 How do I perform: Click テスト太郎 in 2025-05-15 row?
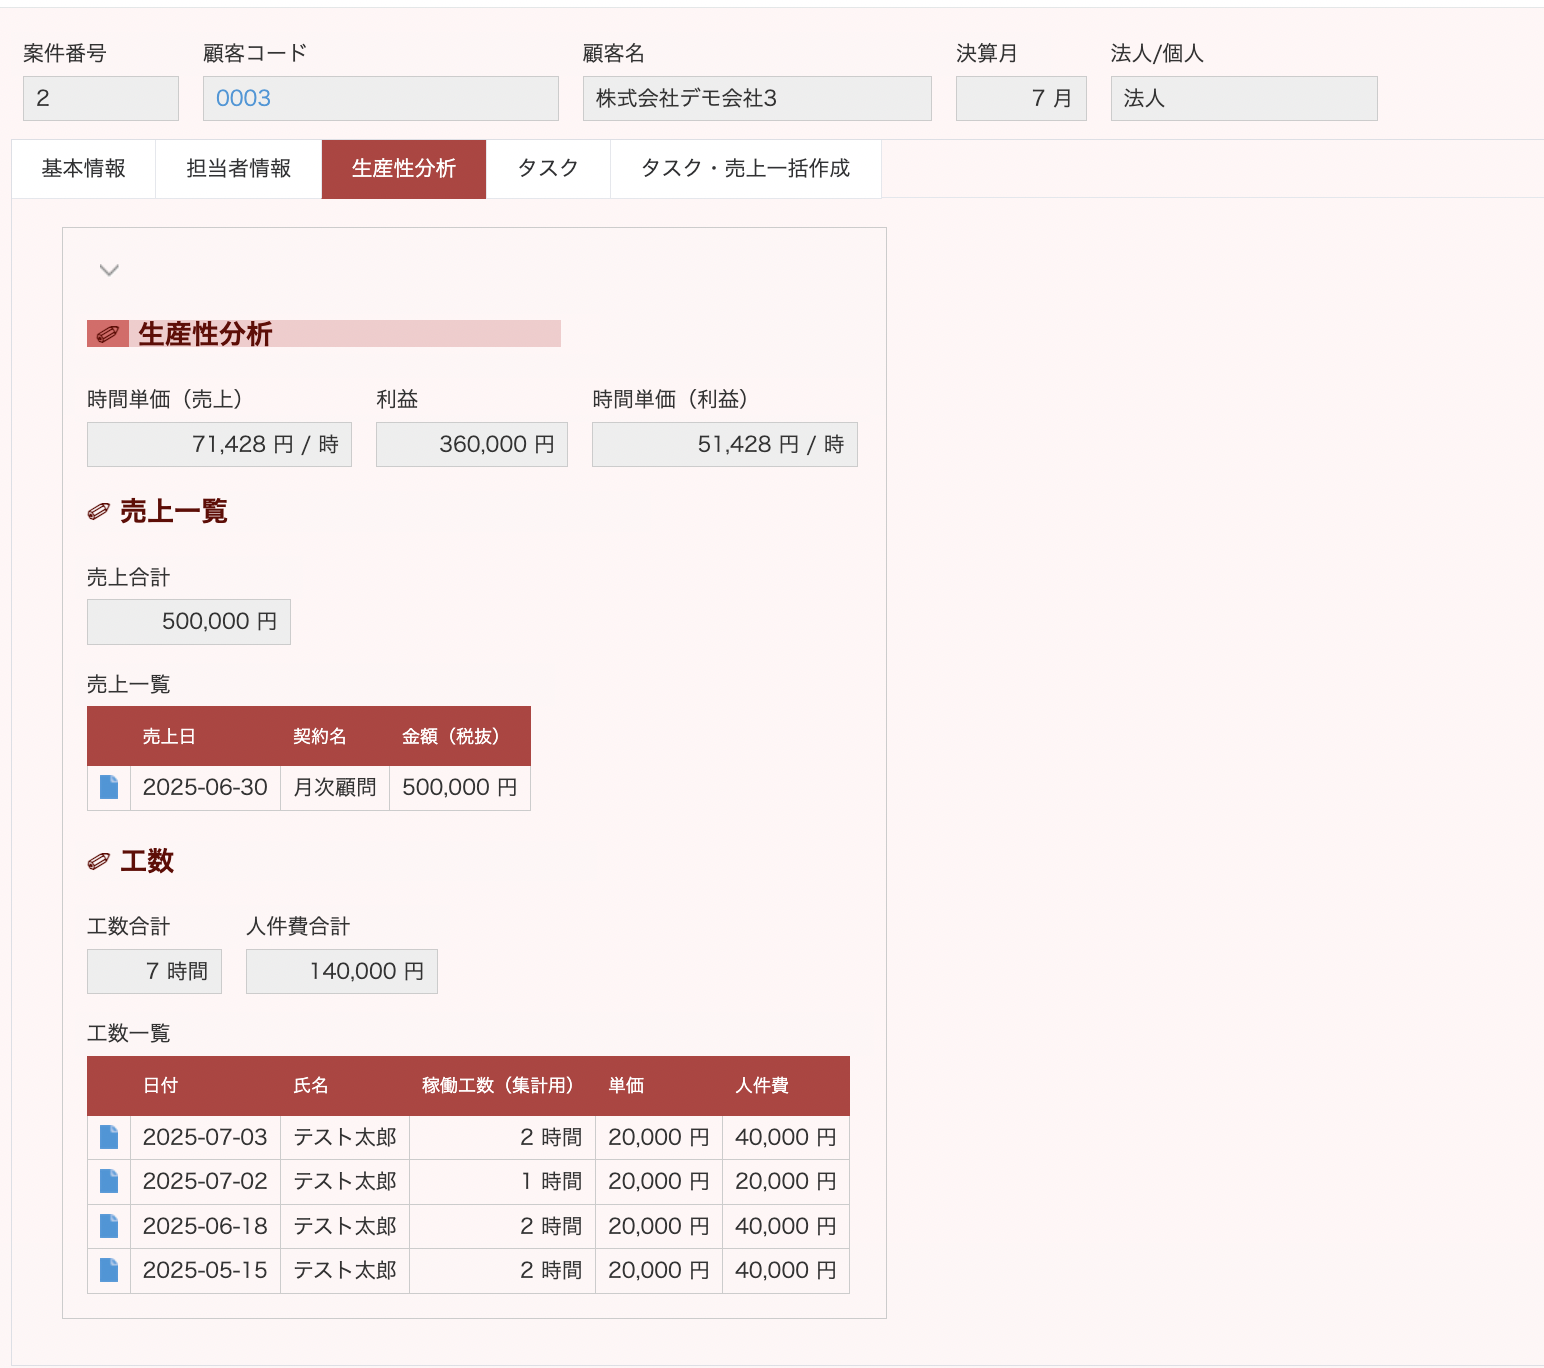345,1270
